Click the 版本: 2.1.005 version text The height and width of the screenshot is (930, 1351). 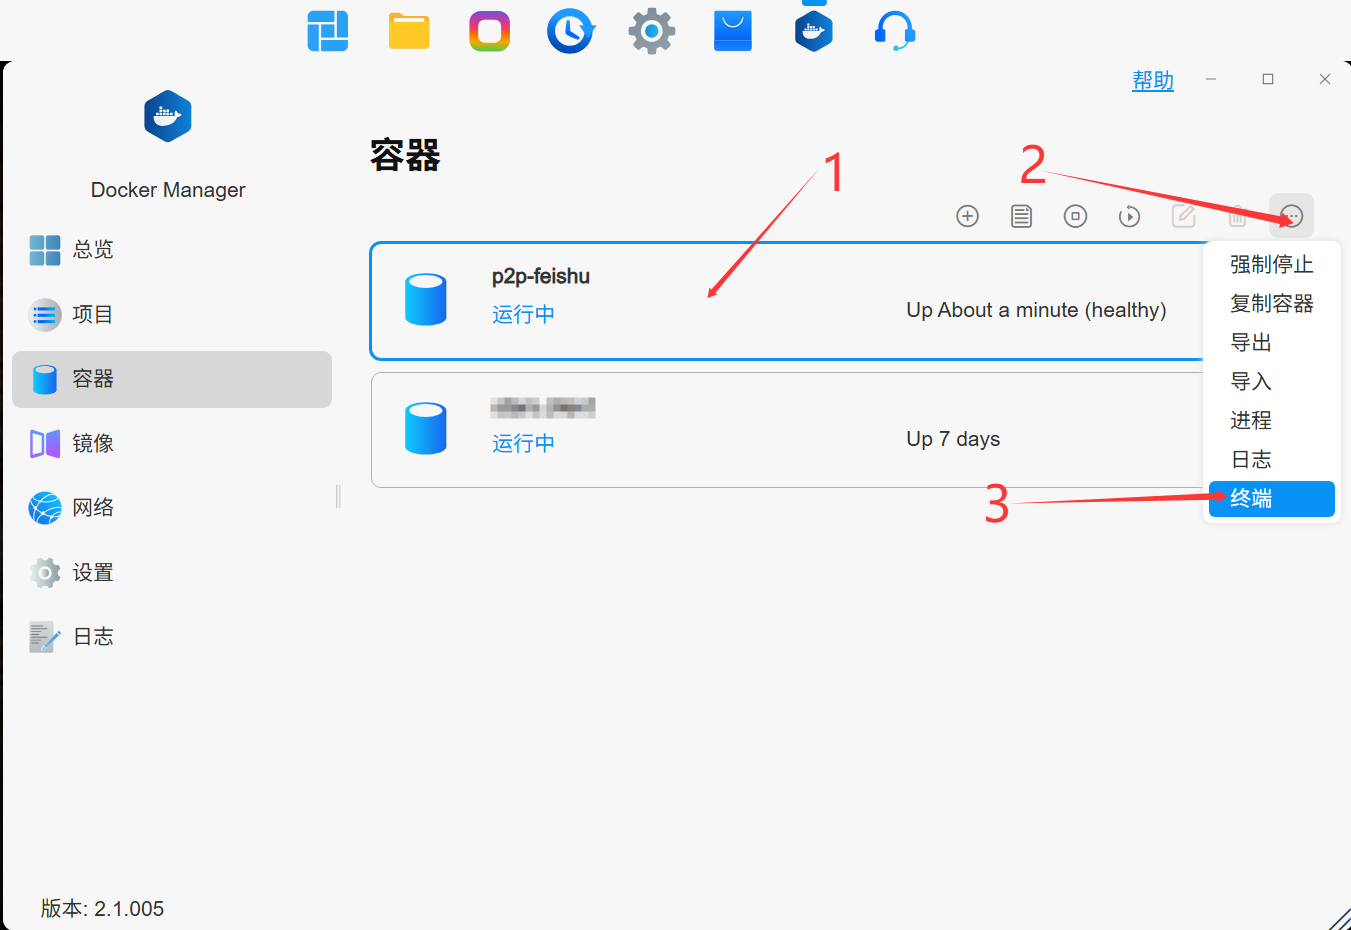coord(102,908)
